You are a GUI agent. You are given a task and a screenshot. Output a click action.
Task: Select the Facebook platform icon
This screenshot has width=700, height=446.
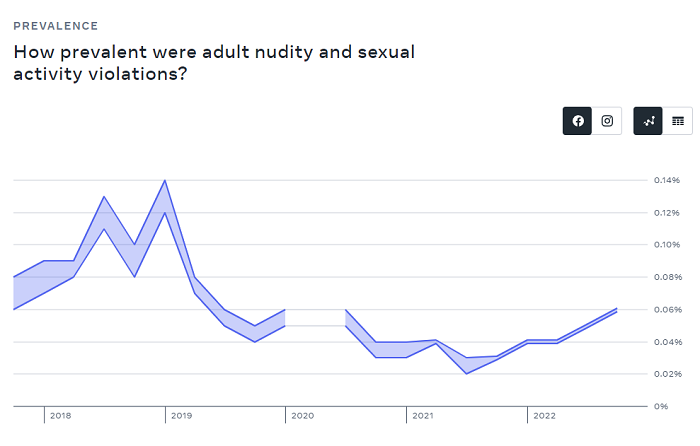coord(577,121)
